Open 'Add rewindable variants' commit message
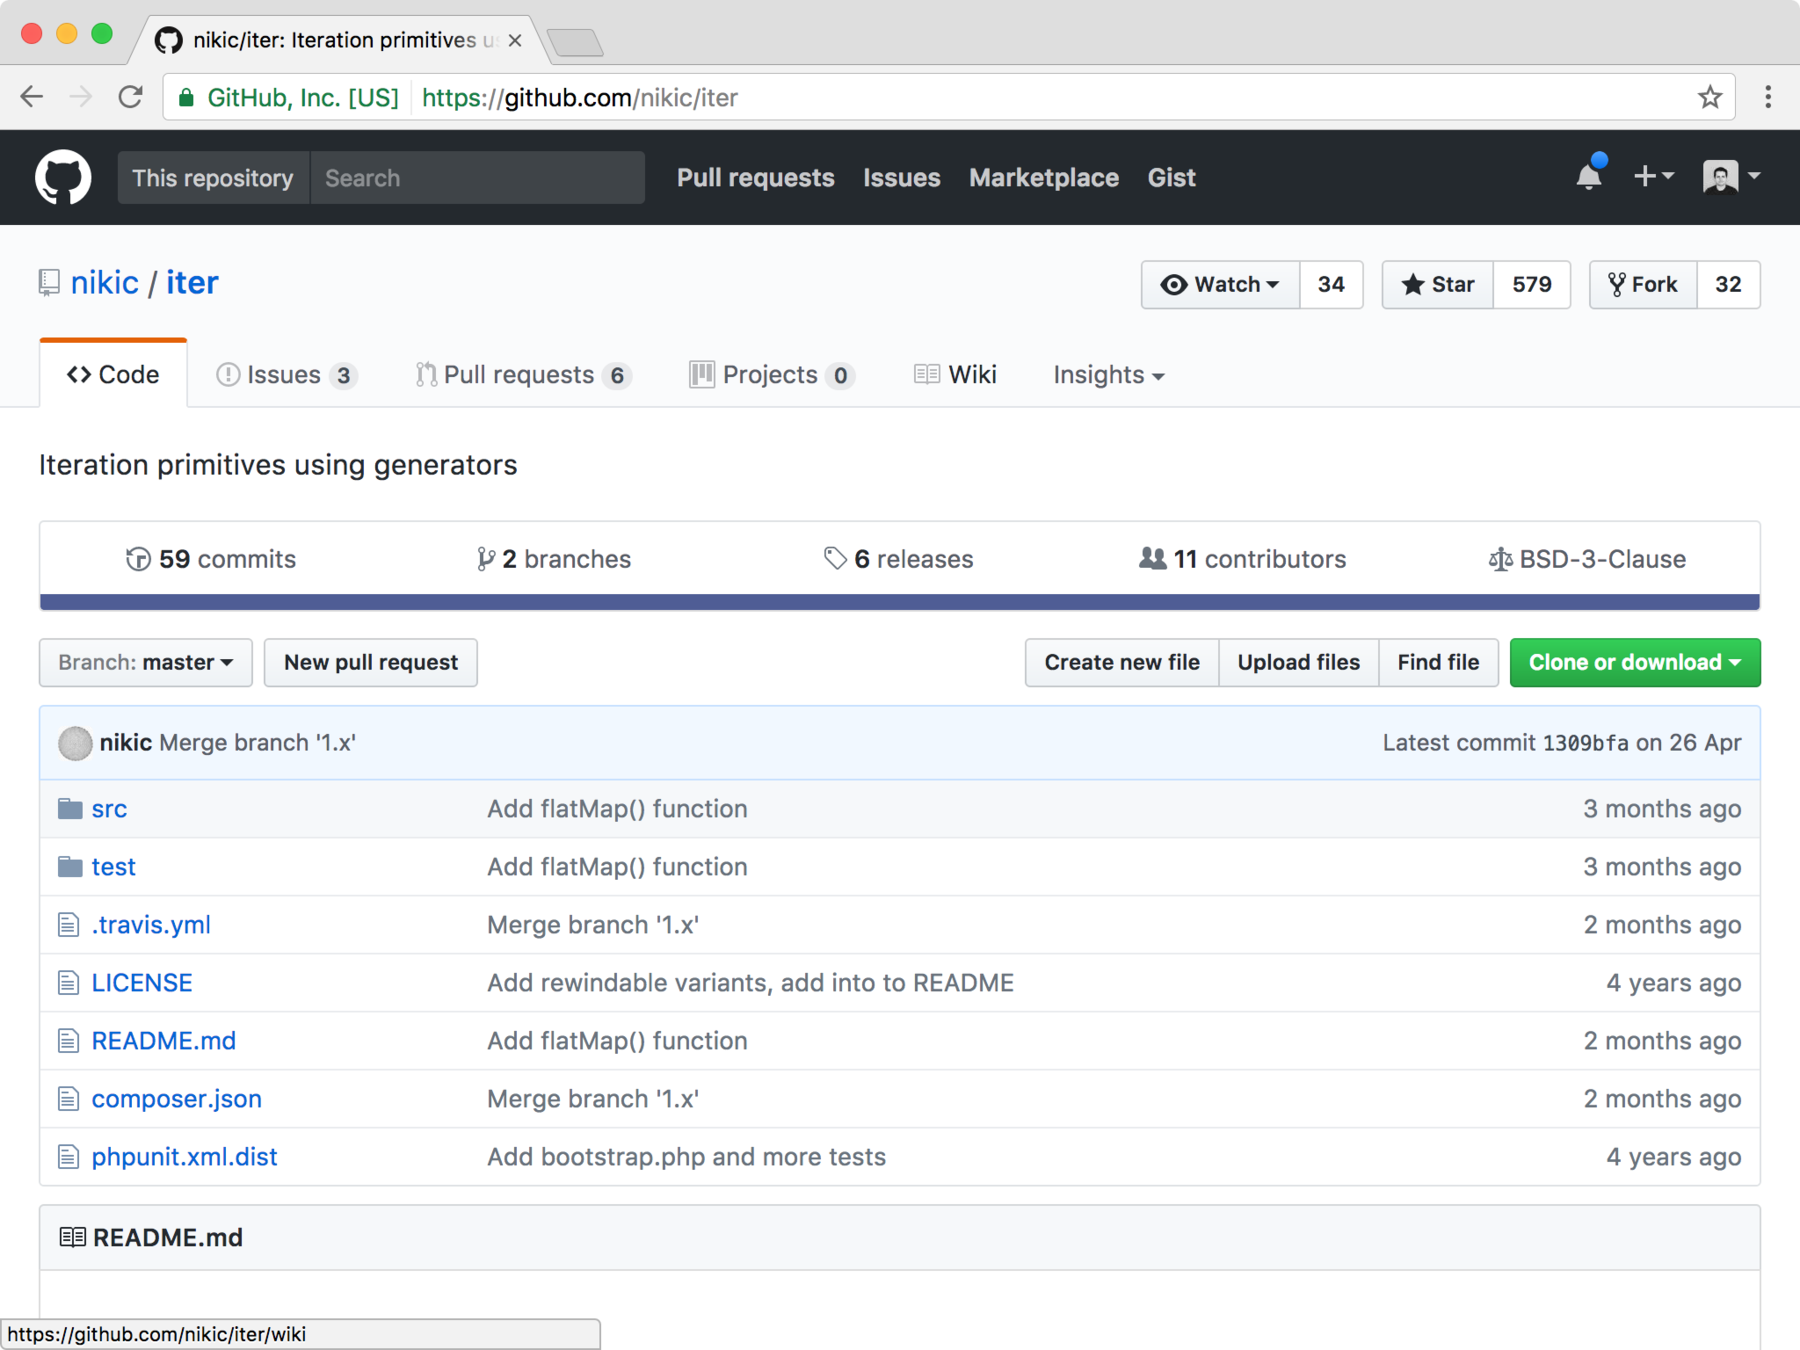 click(x=750, y=983)
